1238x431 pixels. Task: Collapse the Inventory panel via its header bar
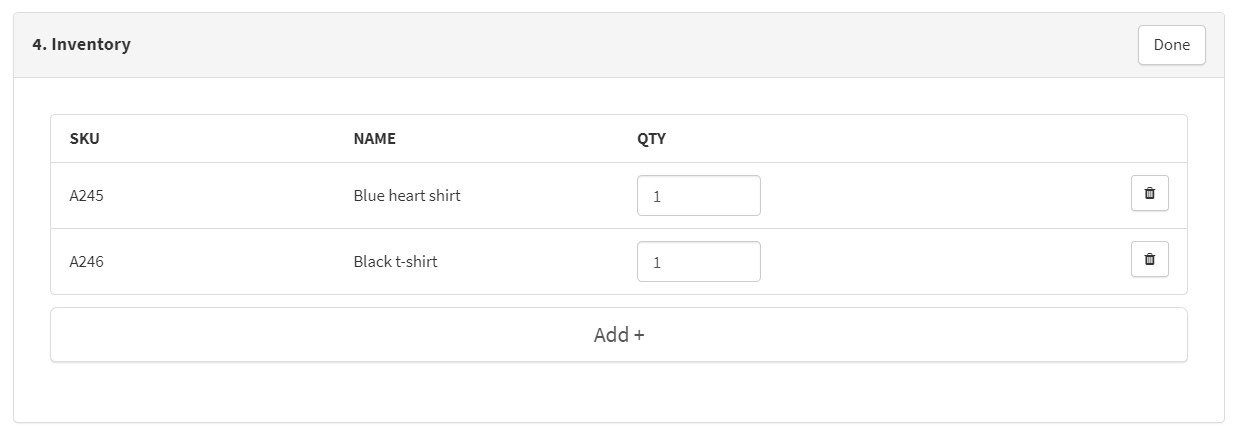[x=618, y=45]
